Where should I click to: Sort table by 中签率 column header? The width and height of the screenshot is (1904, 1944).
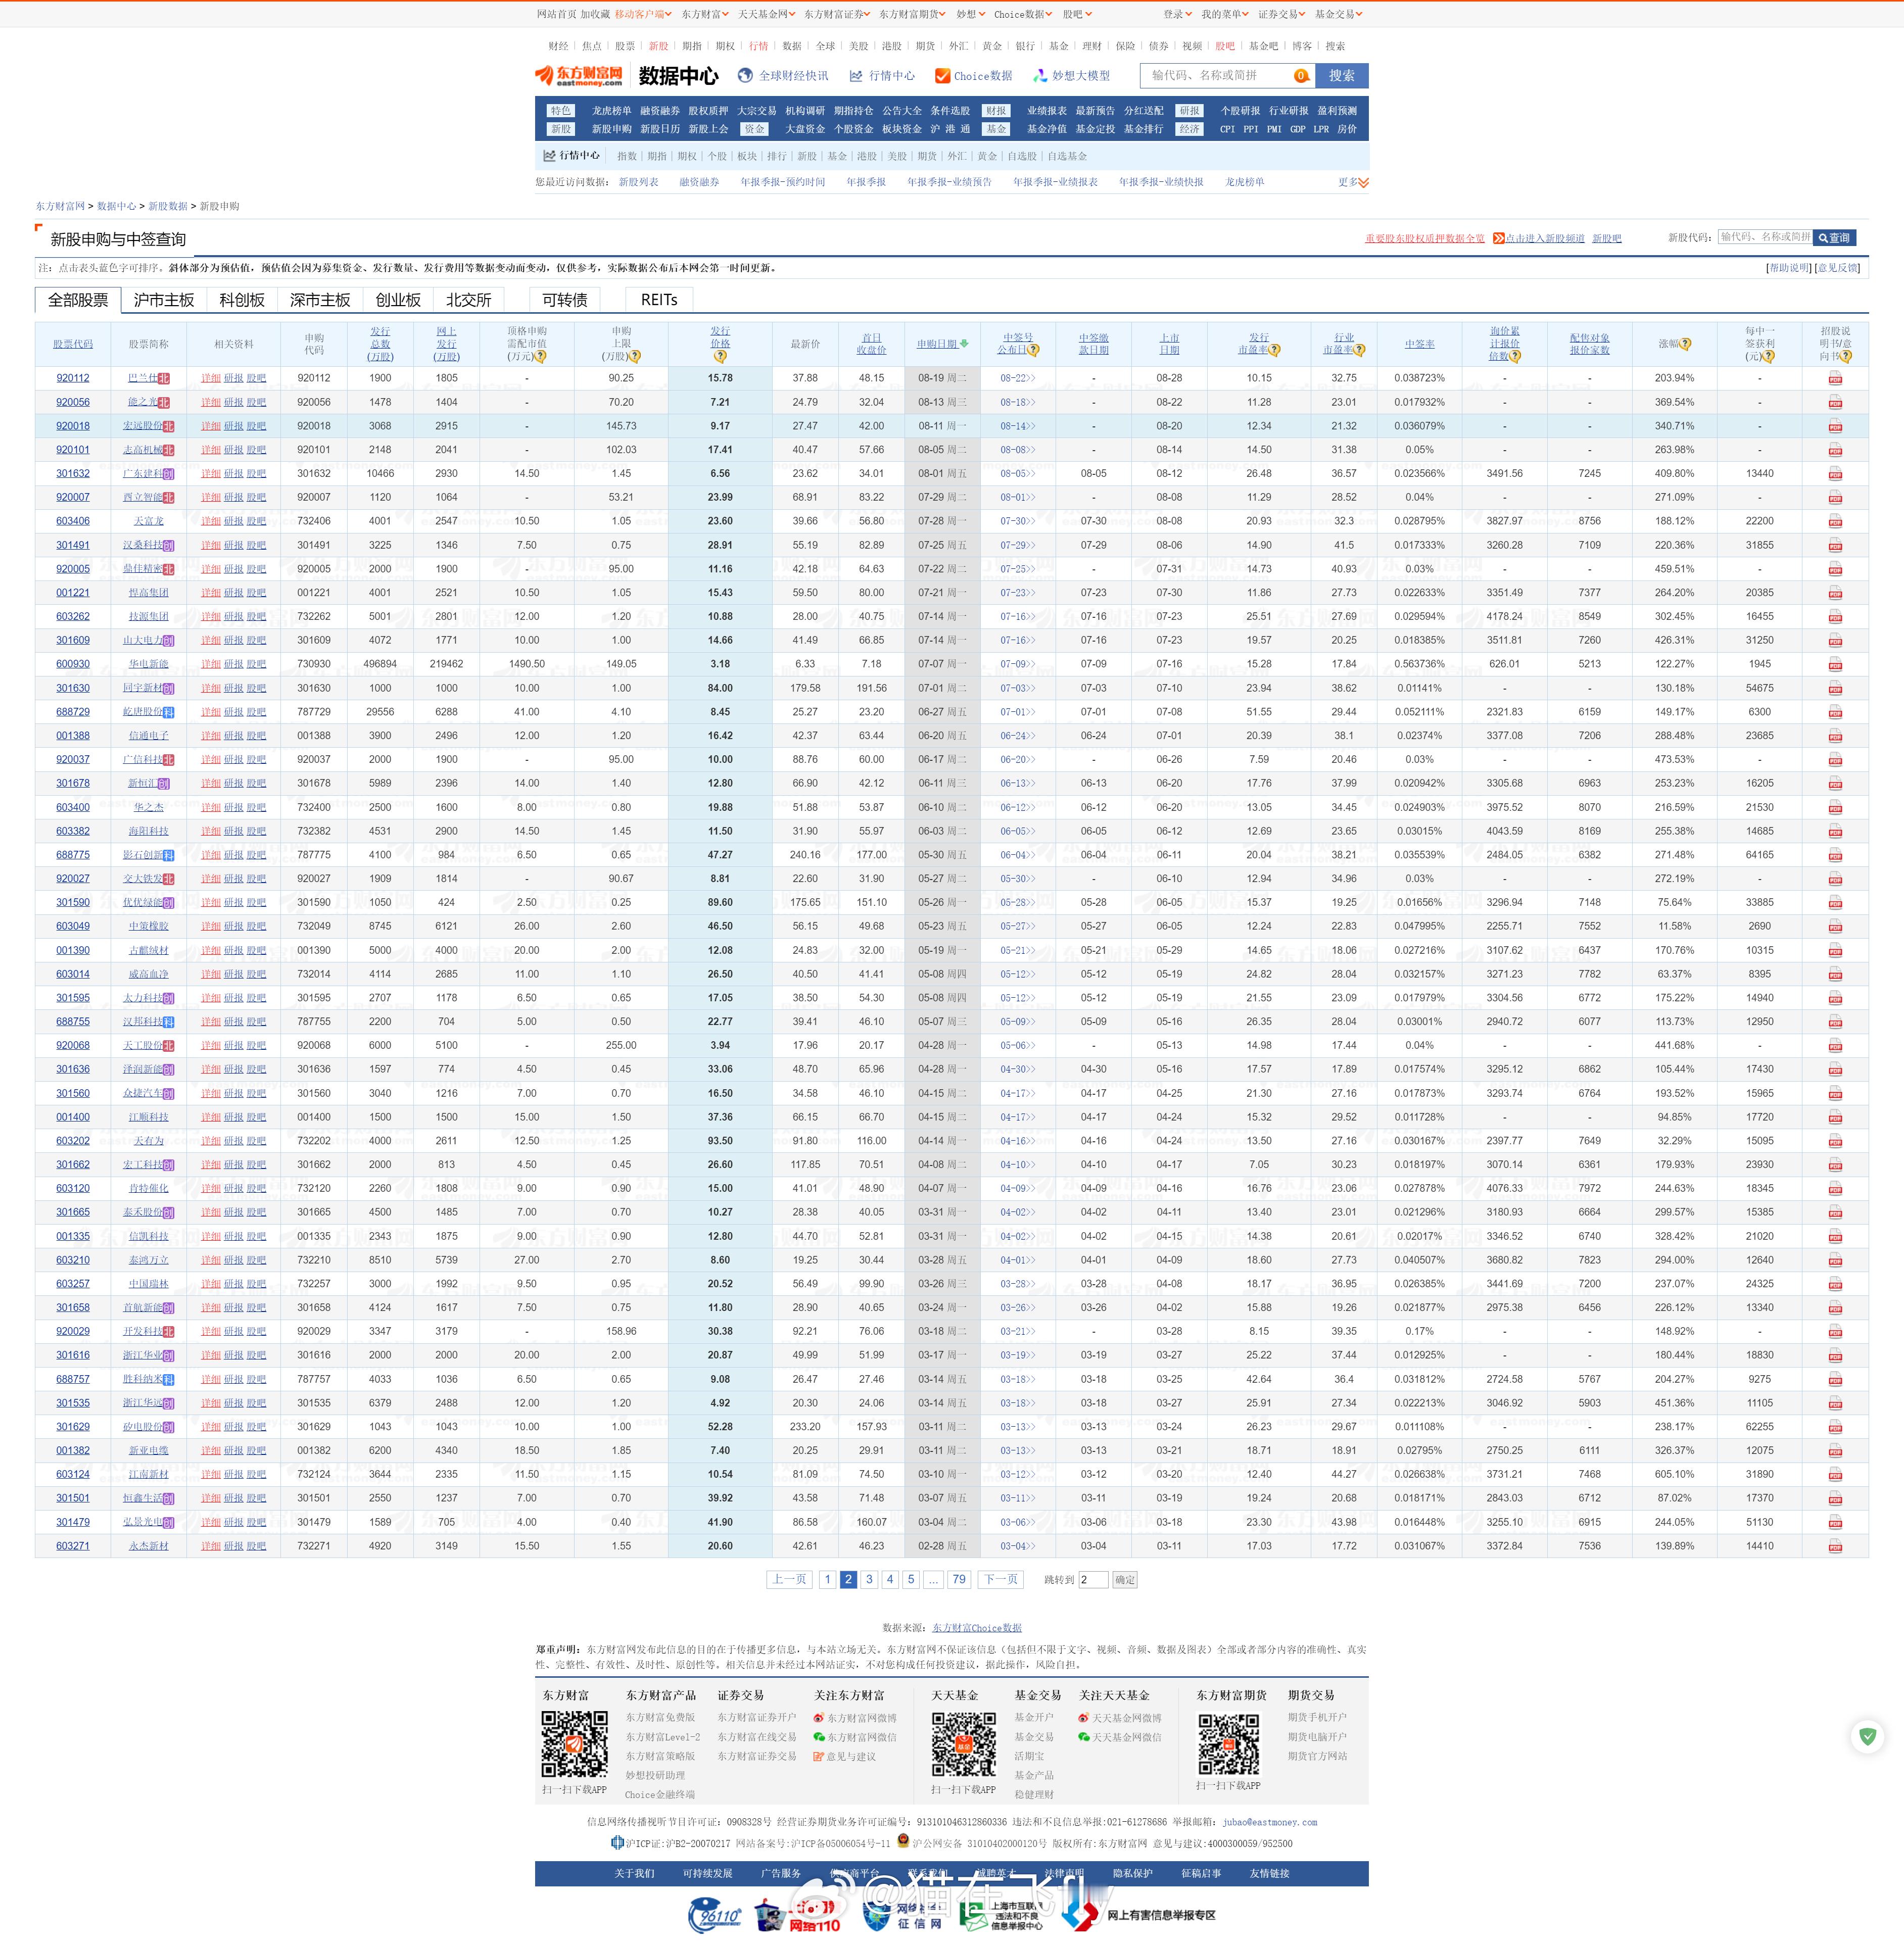point(1419,344)
